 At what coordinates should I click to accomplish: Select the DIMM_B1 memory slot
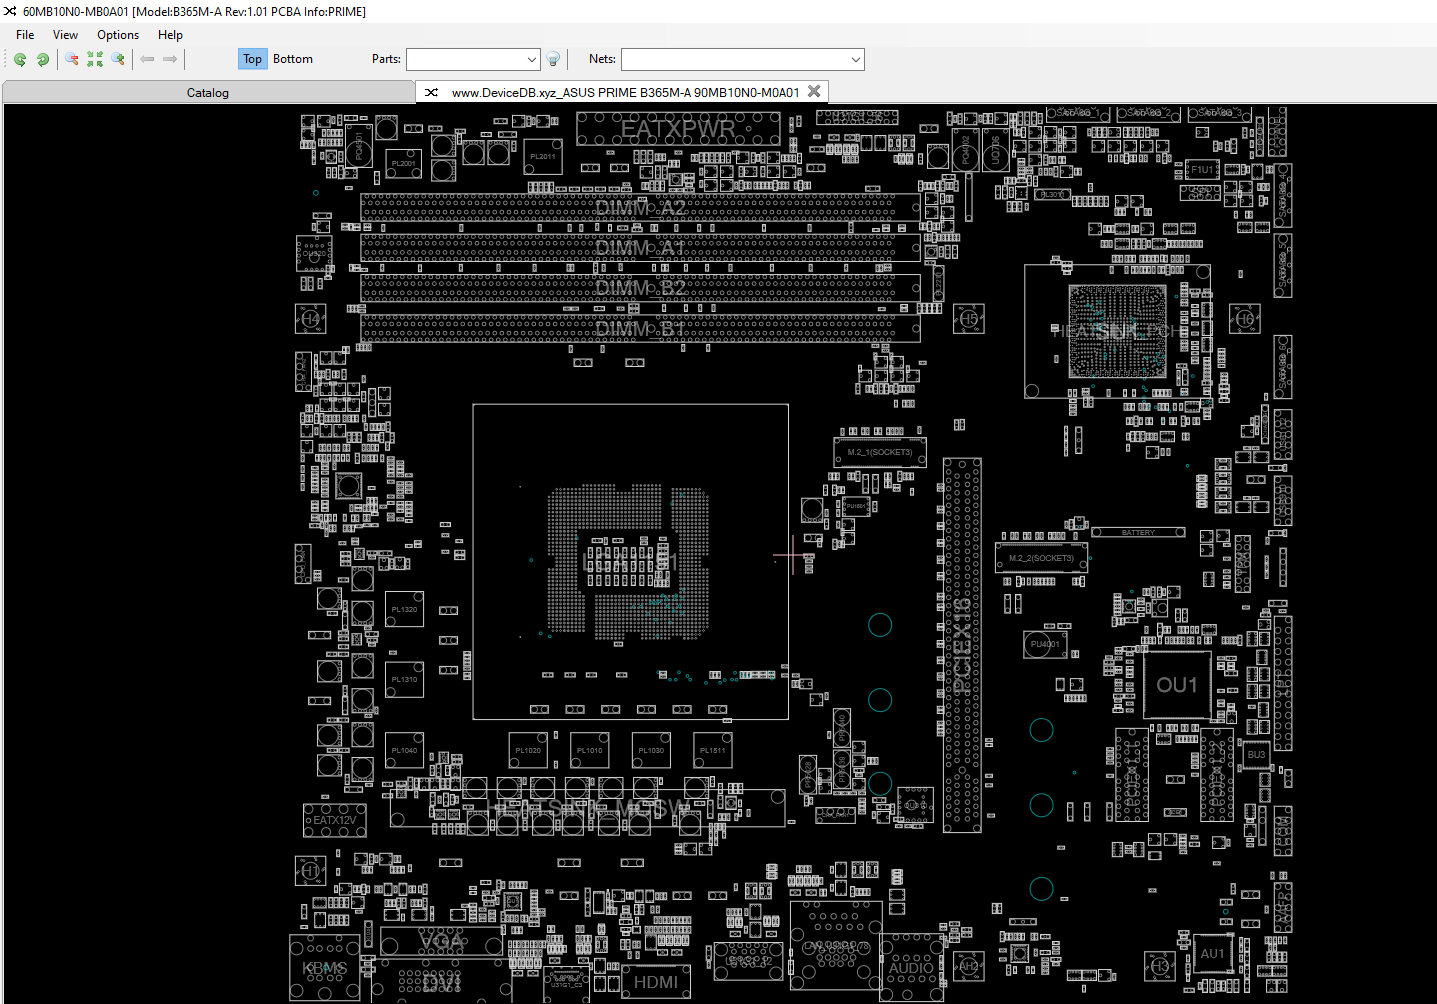click(640, 328)
